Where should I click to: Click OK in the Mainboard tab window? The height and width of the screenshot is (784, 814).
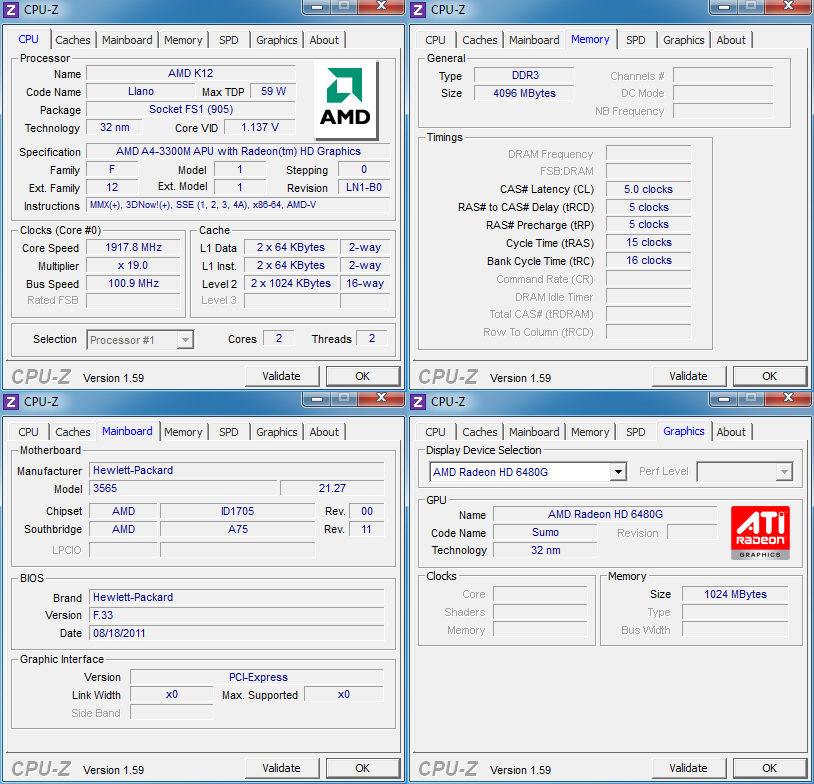pyautogui.click(x=363, y=768)
